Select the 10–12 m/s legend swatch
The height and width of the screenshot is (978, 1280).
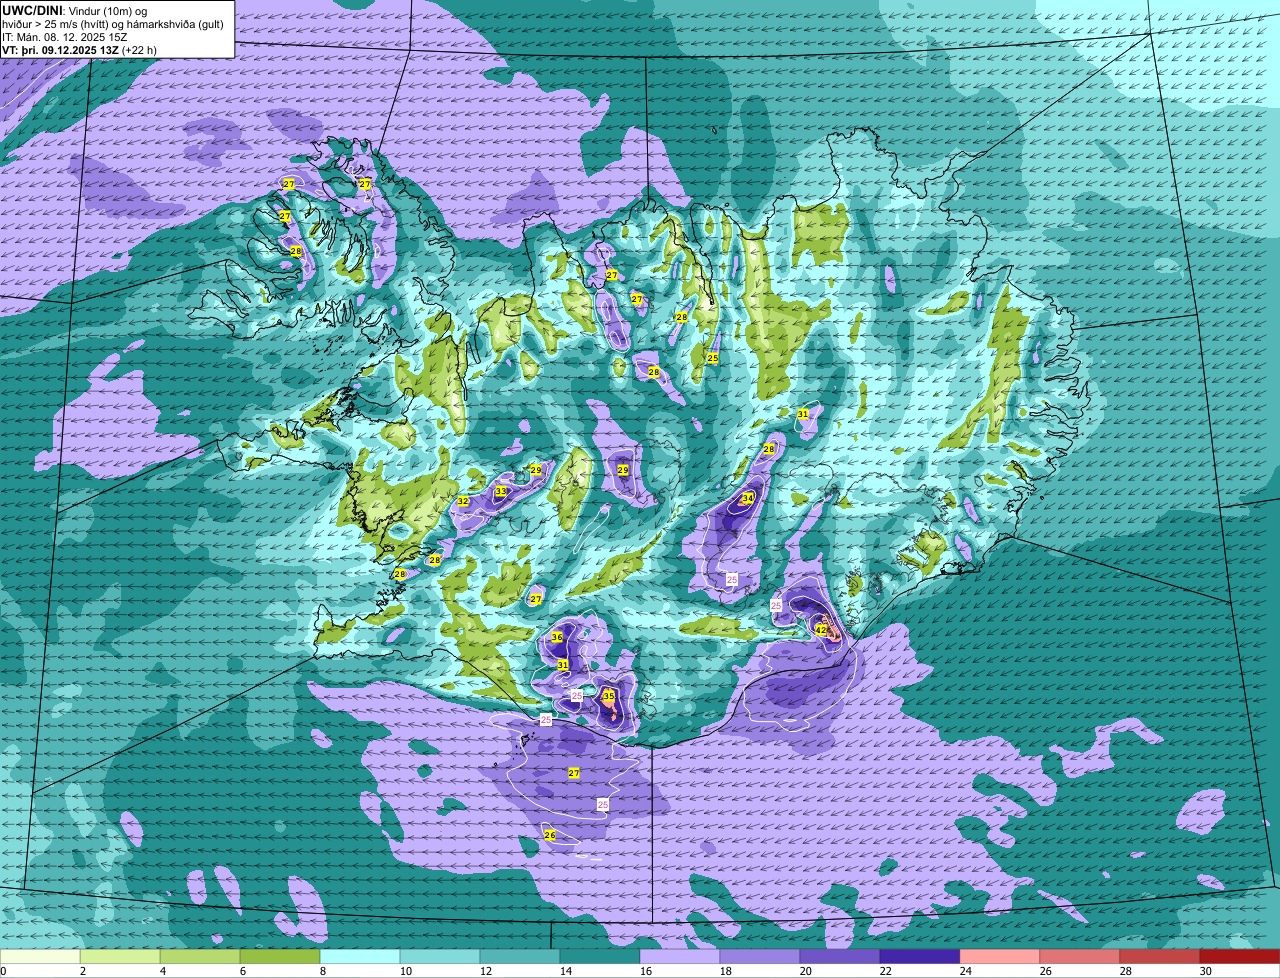point(440,957)
